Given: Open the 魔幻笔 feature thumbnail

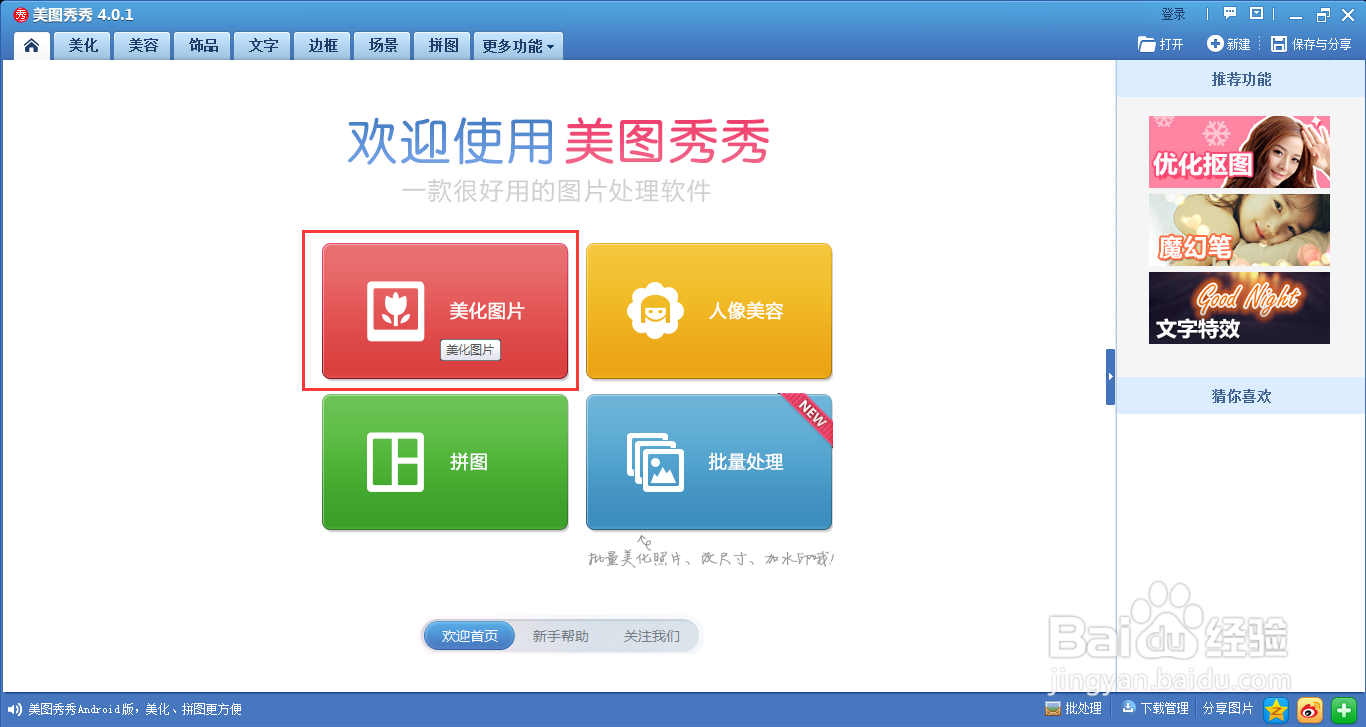Looking at the screenshot, I should [1239, 230].
